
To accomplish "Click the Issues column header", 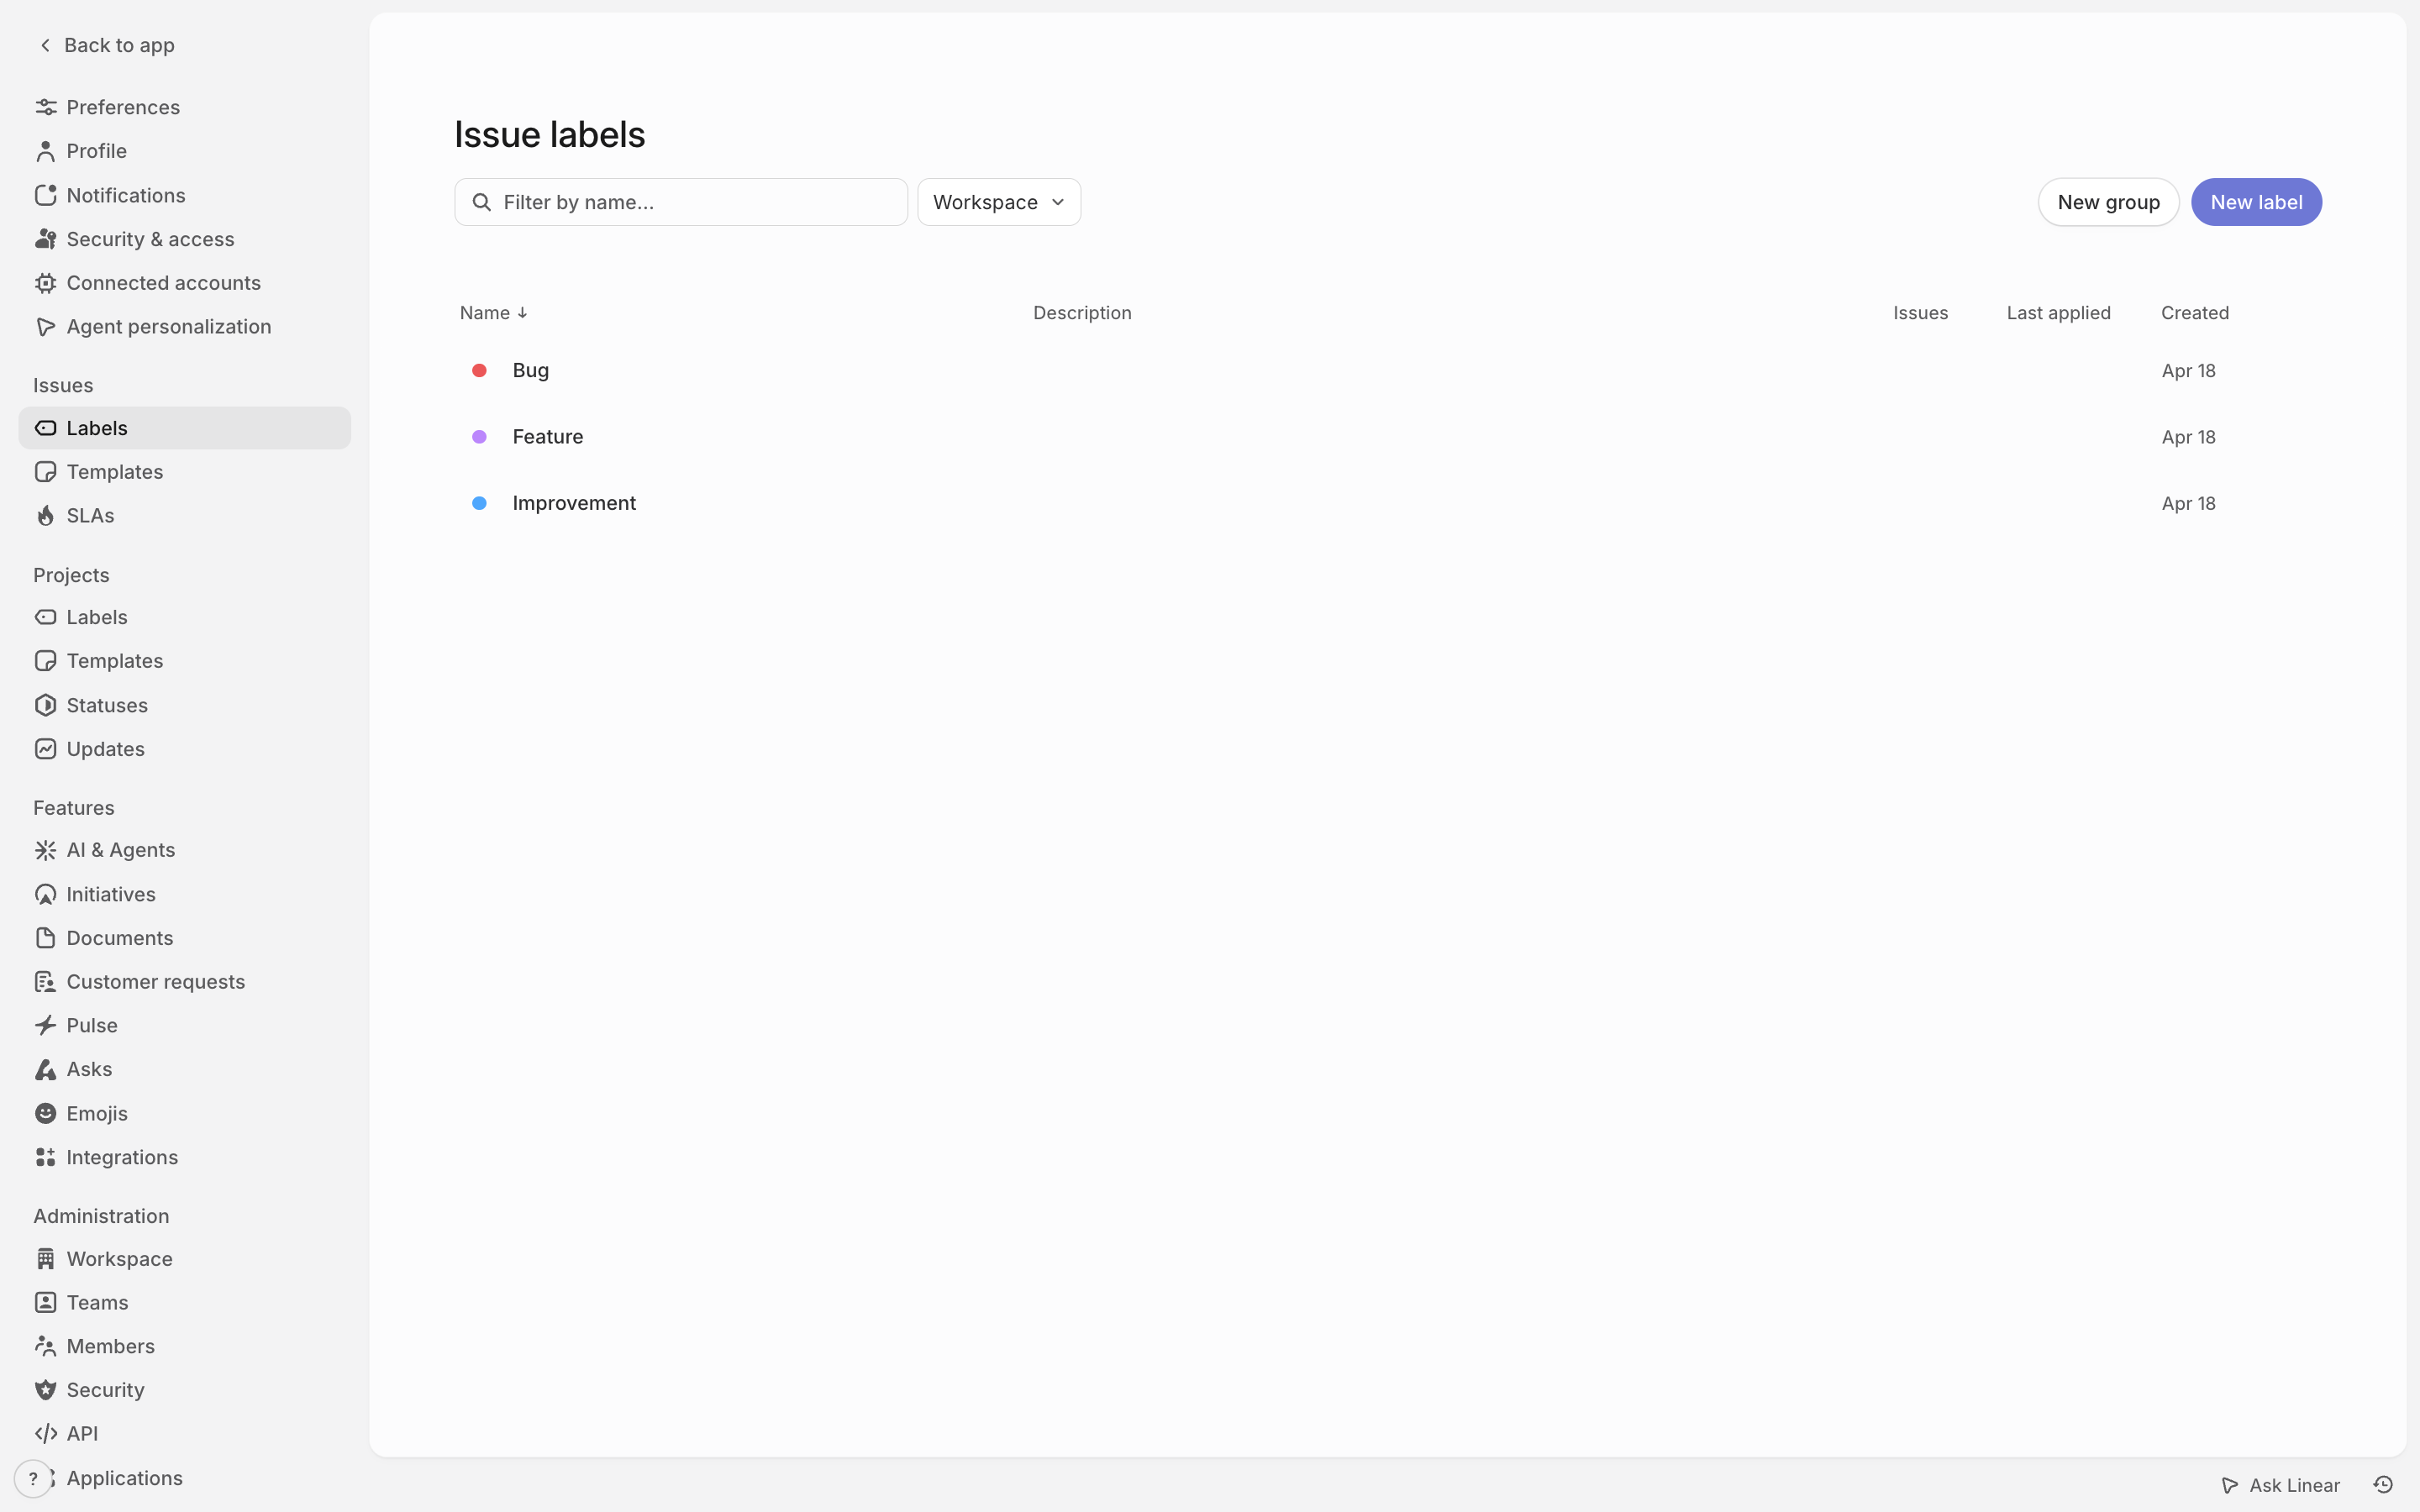I will click(1920, 313).
